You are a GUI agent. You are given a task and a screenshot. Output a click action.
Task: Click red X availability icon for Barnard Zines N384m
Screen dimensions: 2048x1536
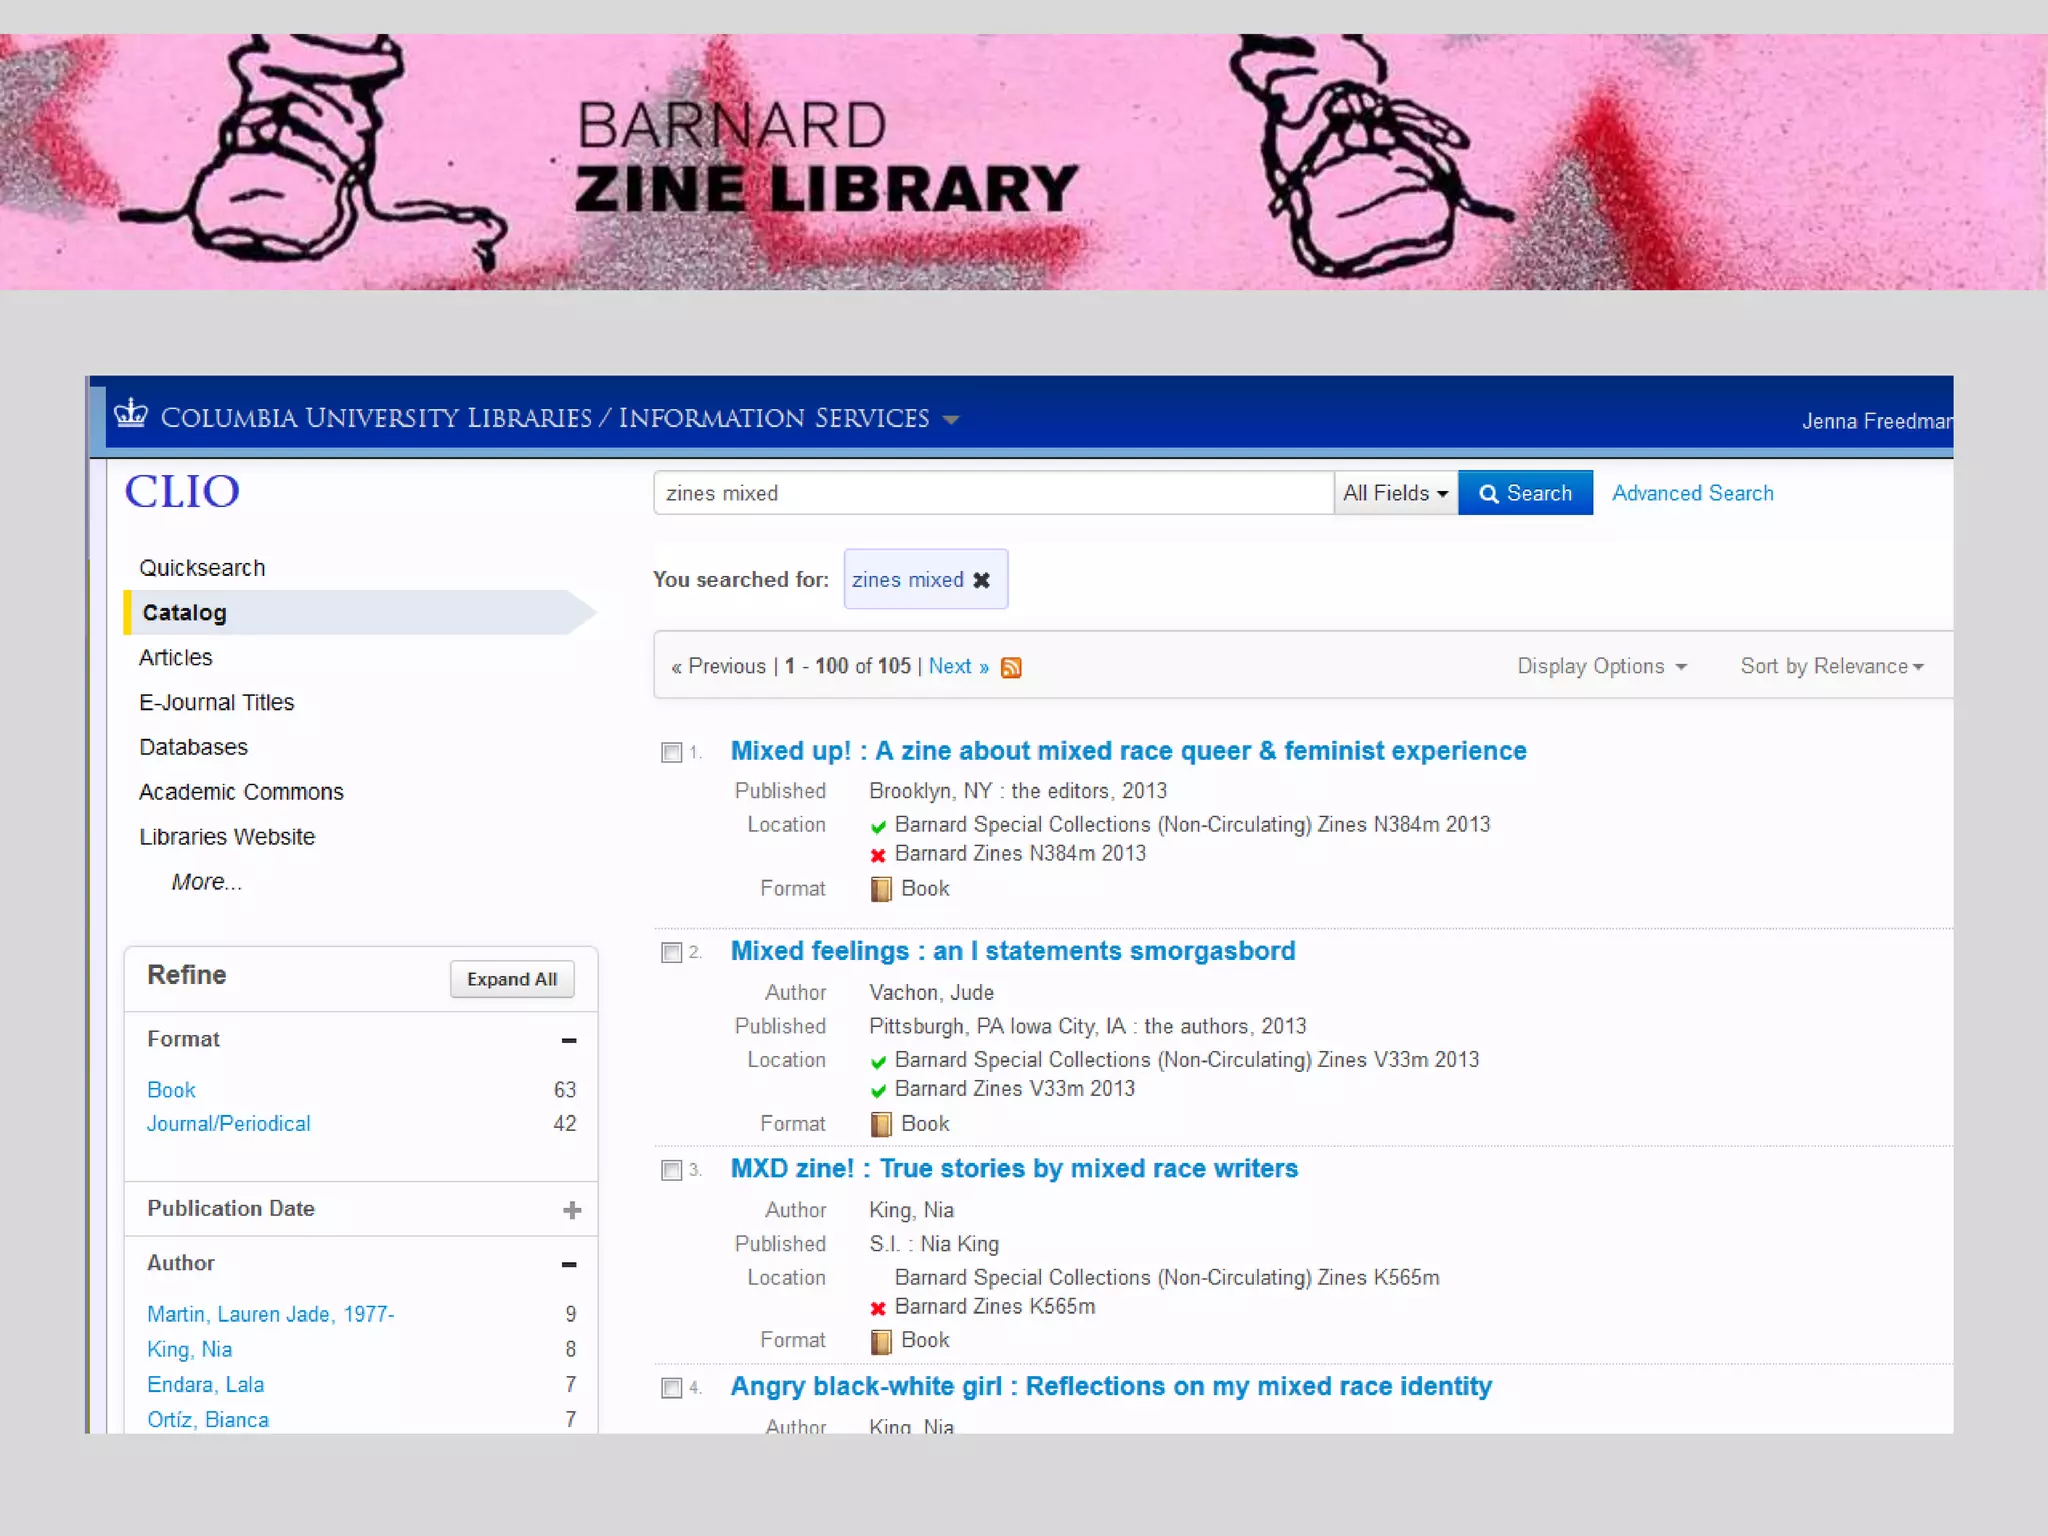coord(878,855)
